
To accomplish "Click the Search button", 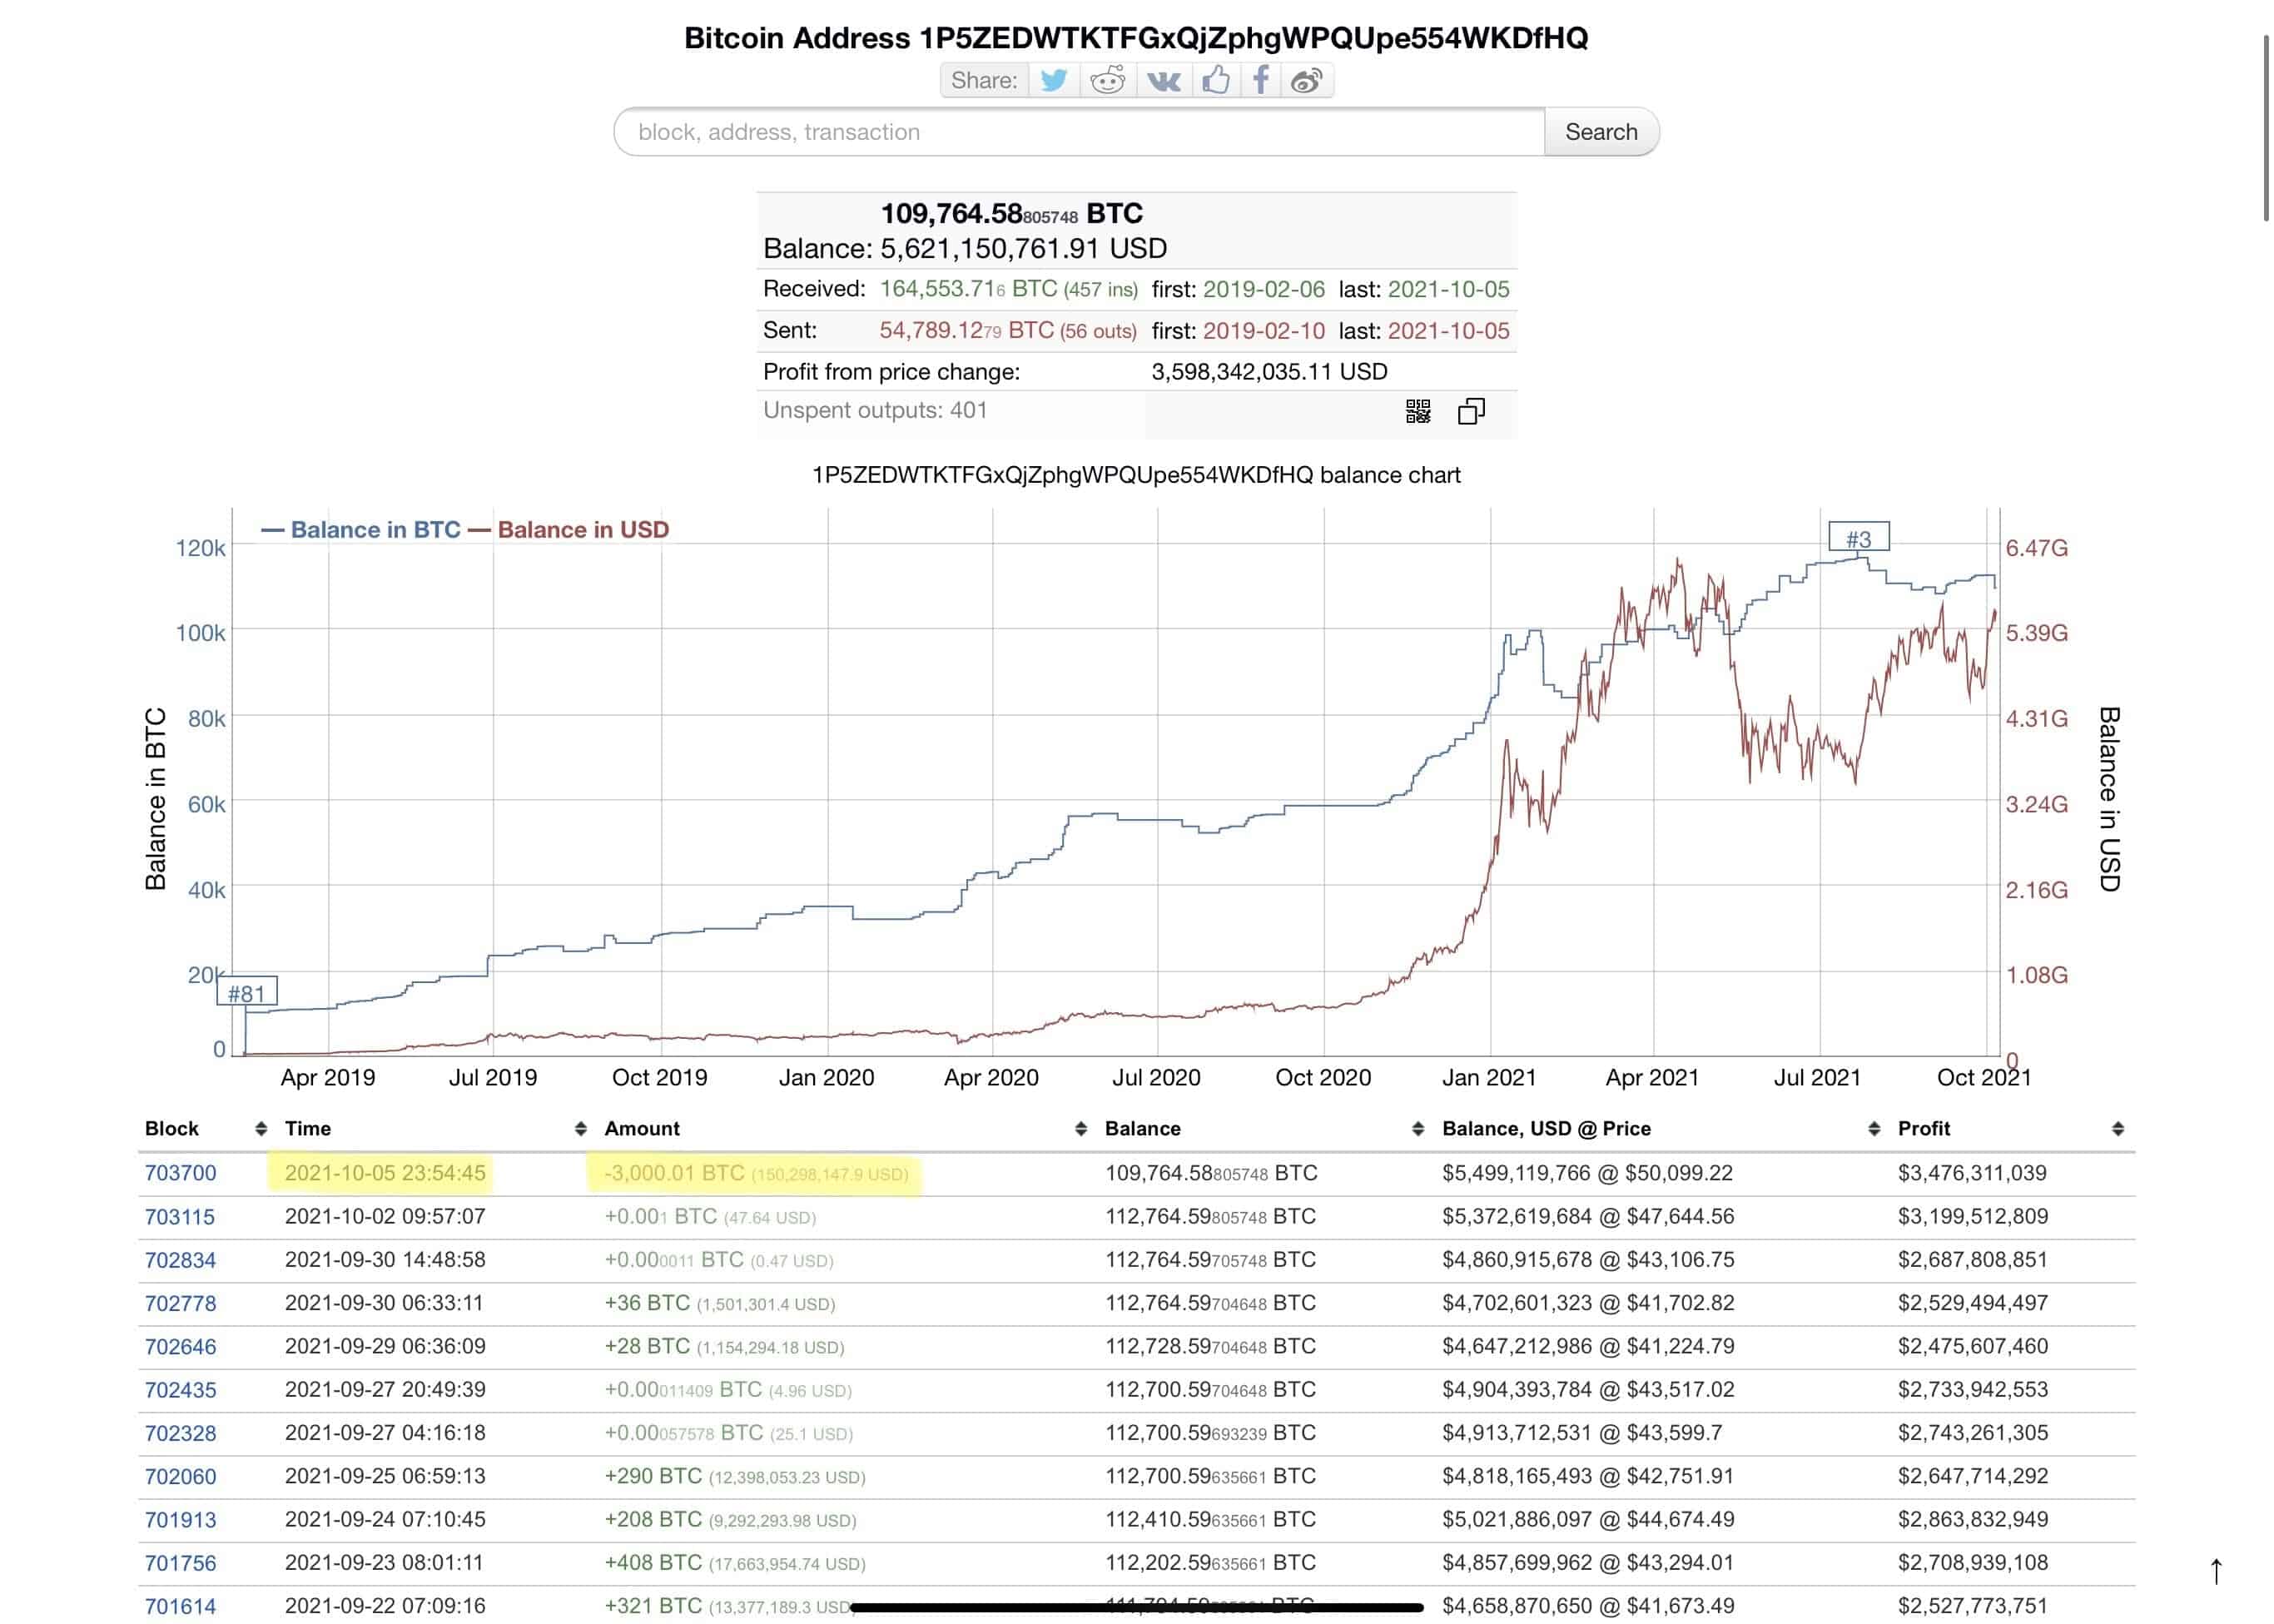I will coord(1601,132).
